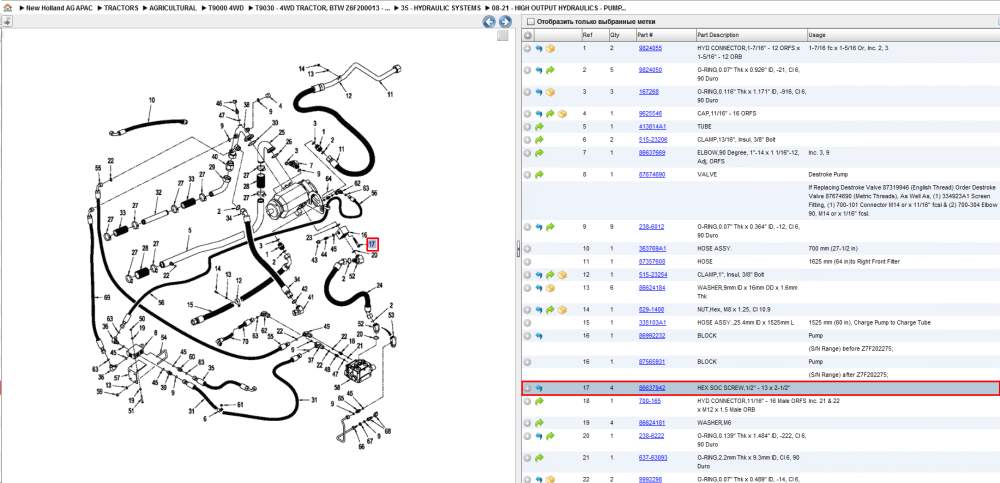
Task: Open the 35 - HYDRAULIC SYSTEMS breadcrumb
Action: [x=441, y=8]
